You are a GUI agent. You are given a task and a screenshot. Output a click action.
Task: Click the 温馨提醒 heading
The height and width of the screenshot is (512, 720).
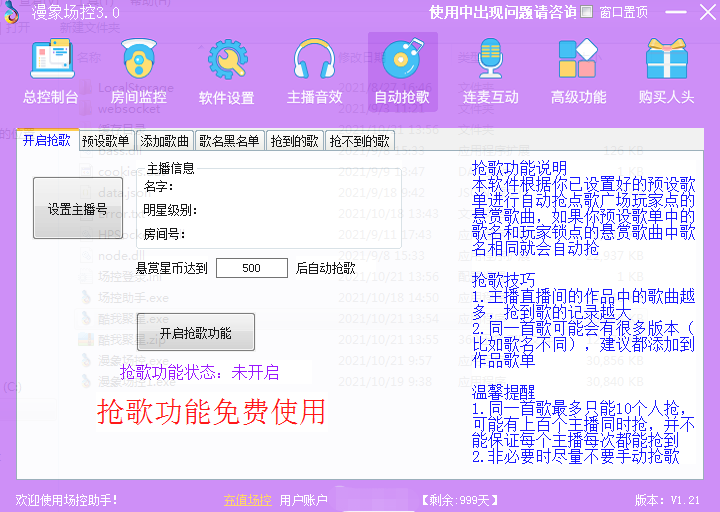click(x=503, y=392)
